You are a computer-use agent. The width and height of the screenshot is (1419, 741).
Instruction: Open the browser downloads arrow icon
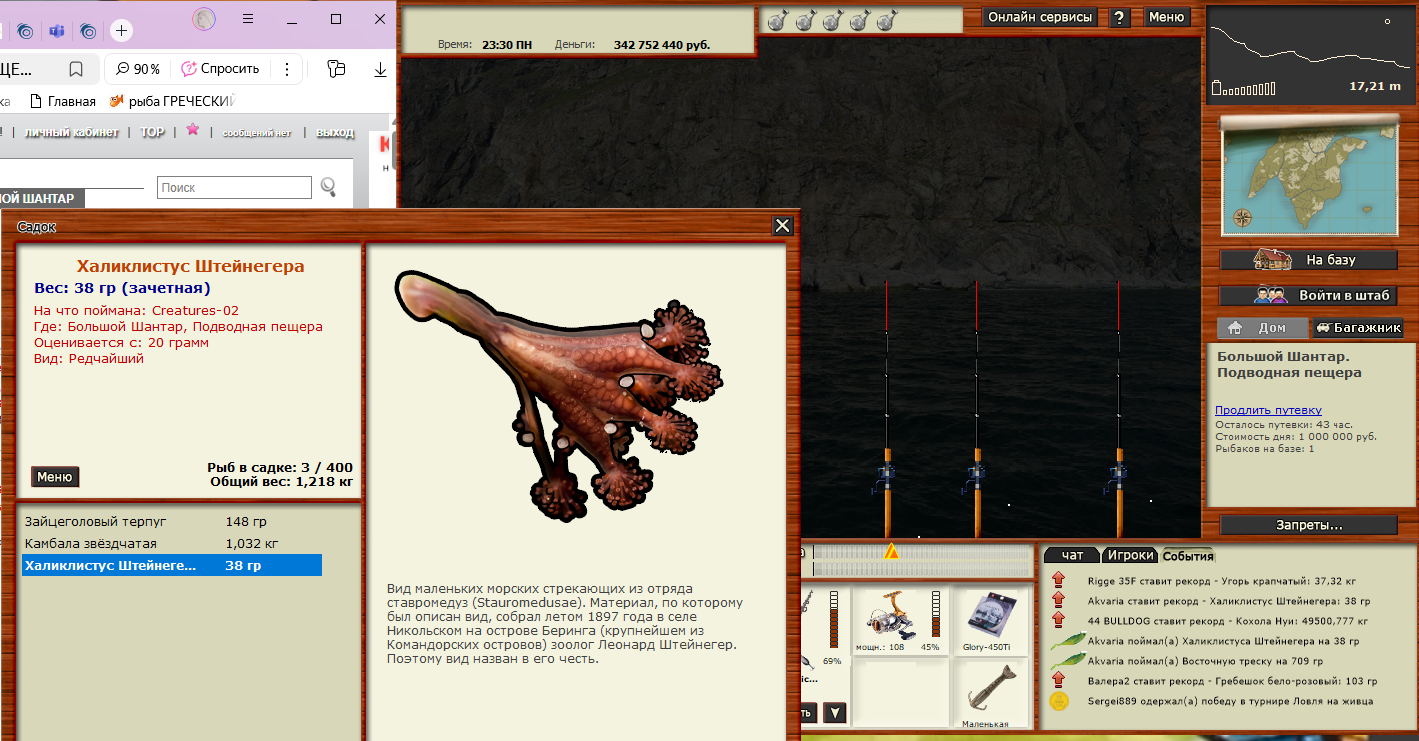[380, 69]
